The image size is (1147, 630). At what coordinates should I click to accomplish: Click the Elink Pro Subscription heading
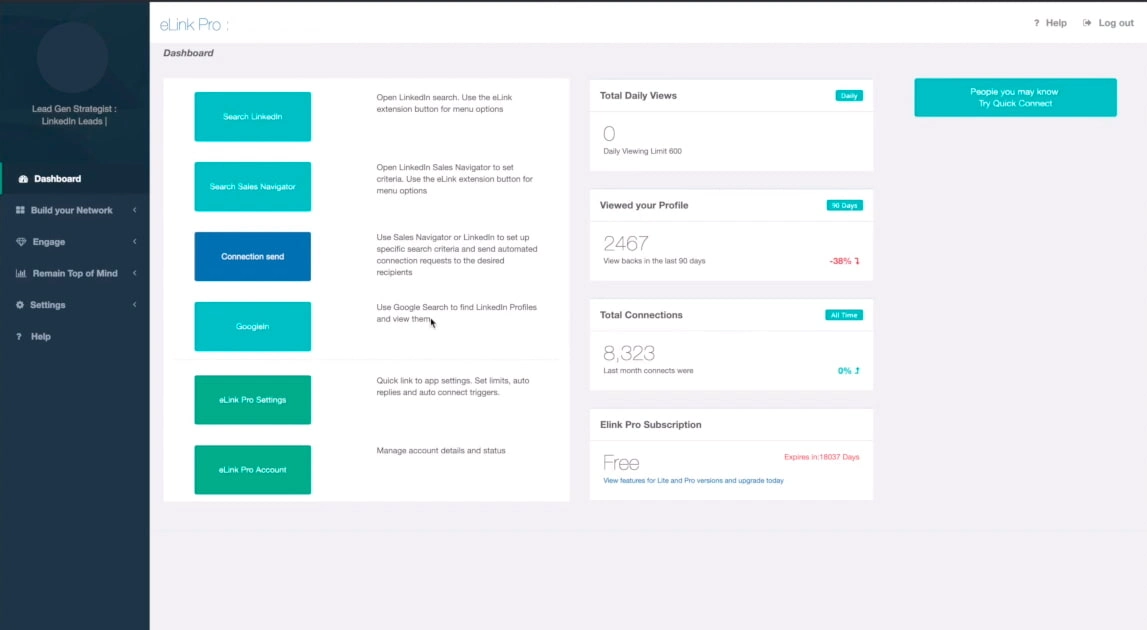click(650, 425)
